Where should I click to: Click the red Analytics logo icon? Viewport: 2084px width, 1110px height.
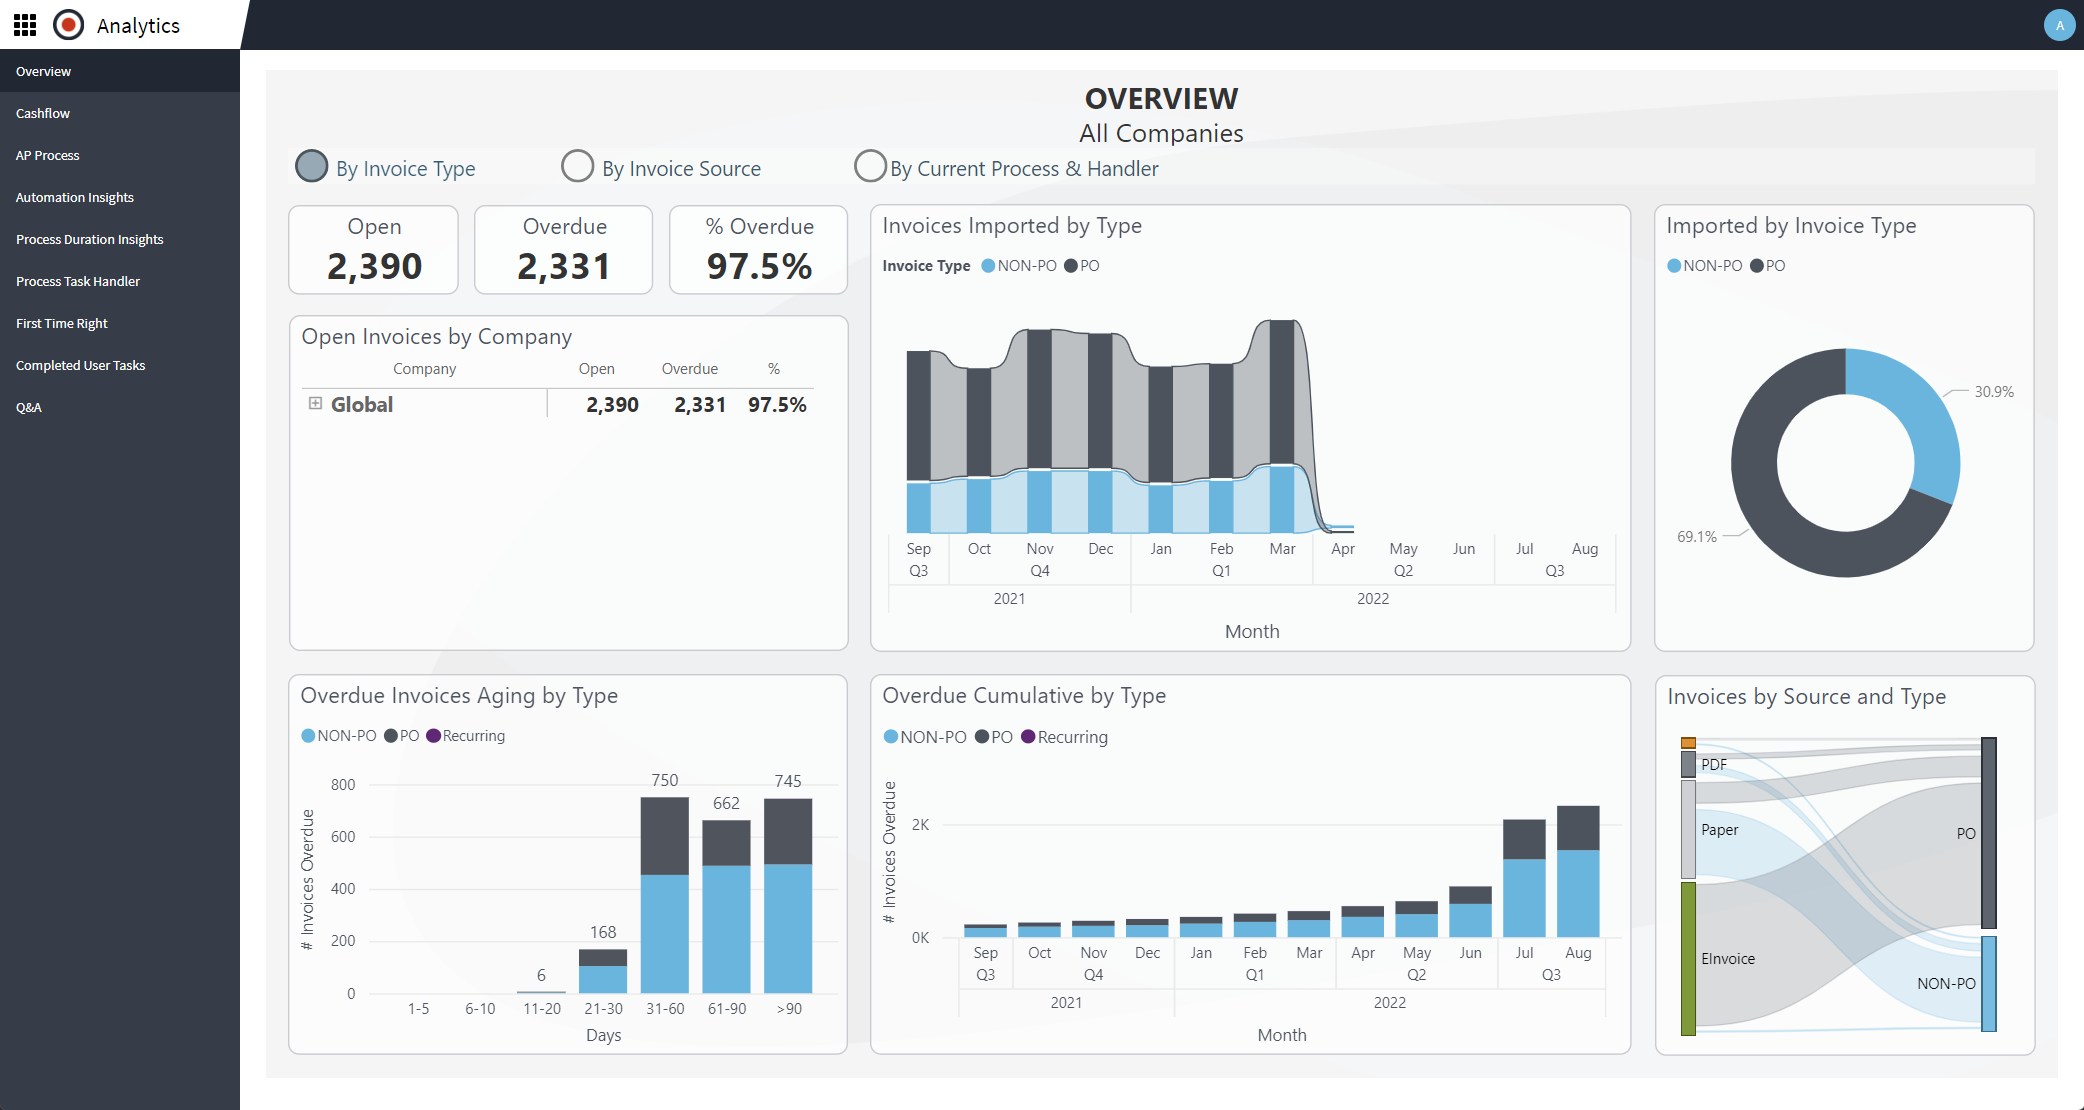pos(68,25)
